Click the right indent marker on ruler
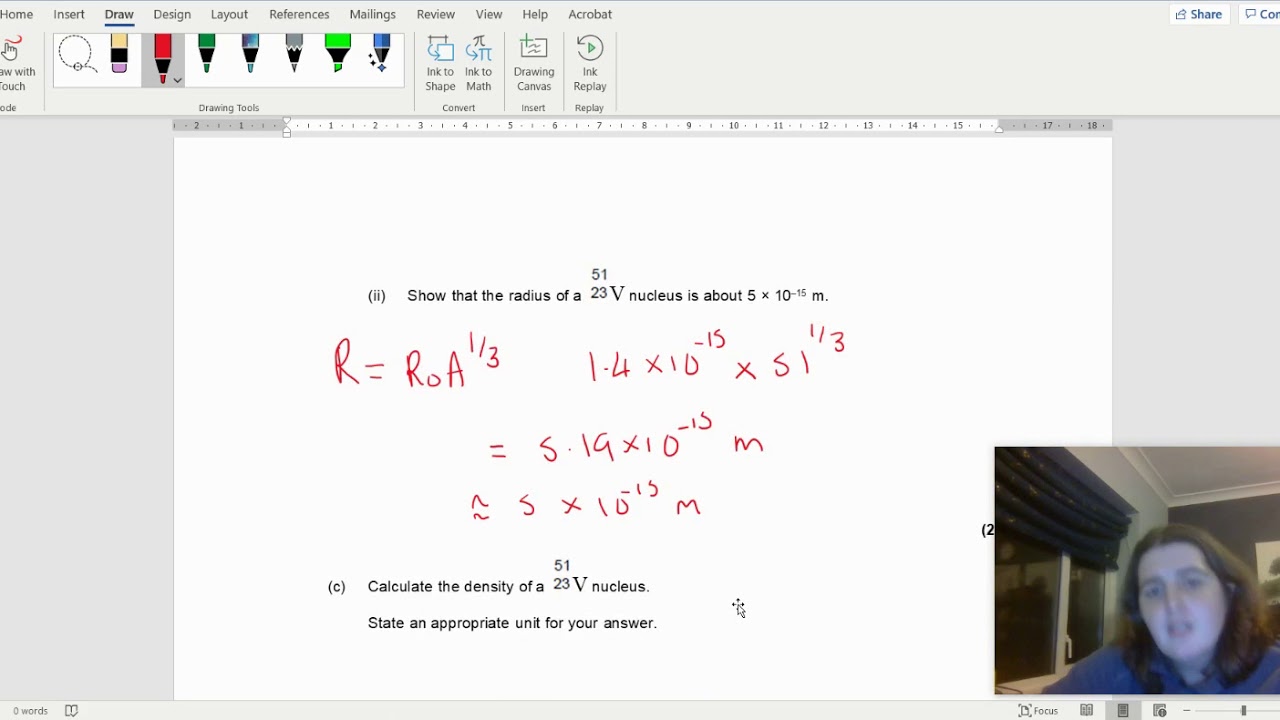 pos(999,129)
